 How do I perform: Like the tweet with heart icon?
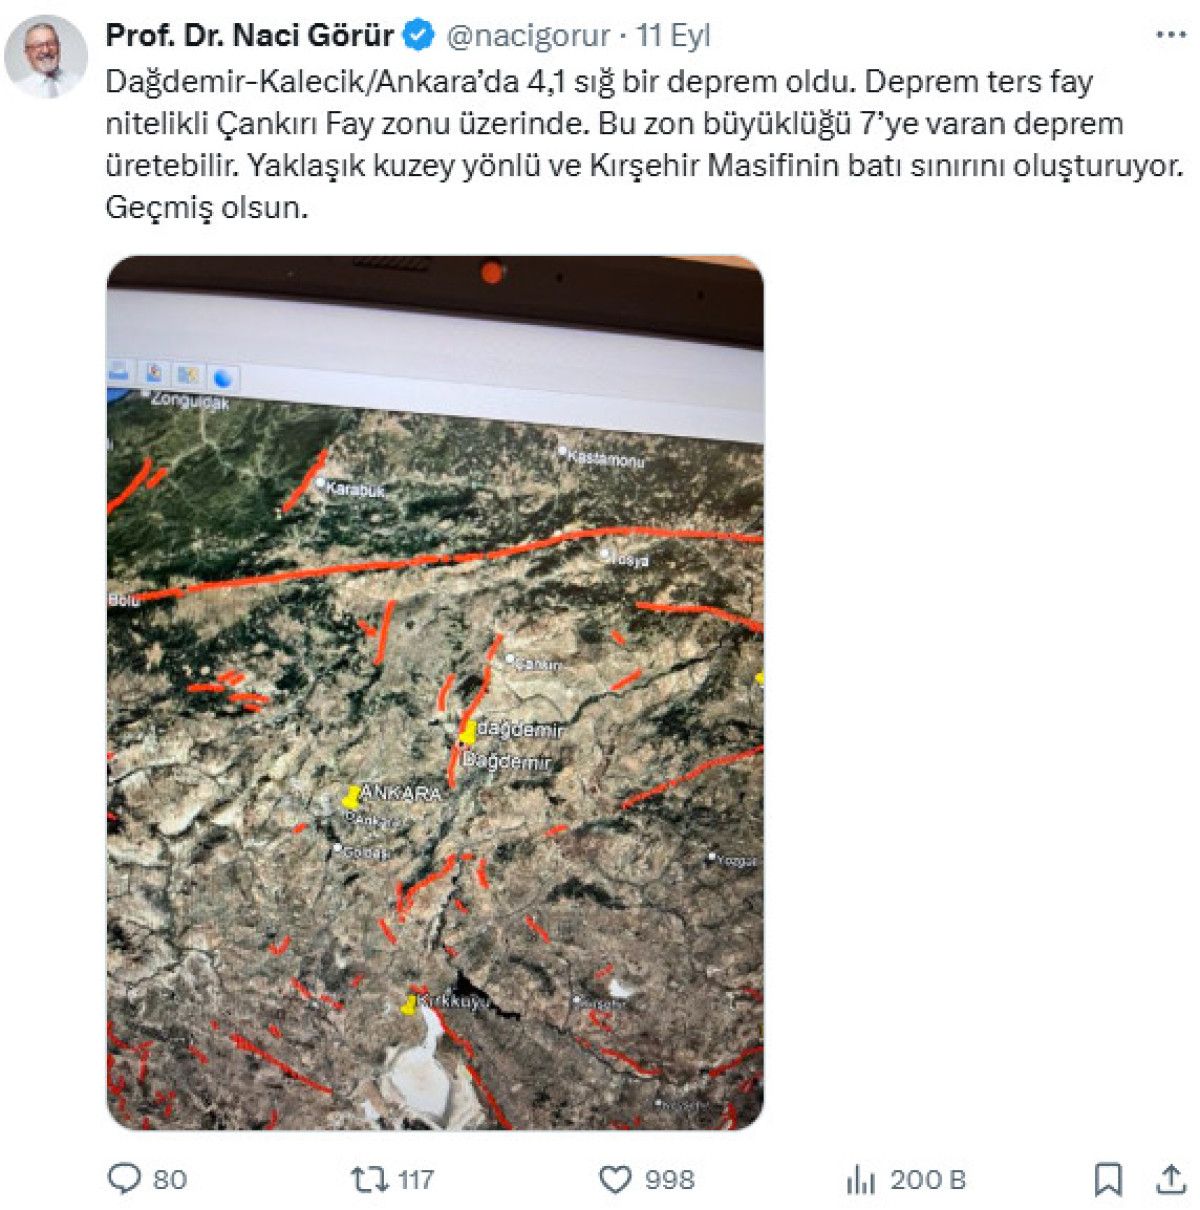coord(615,1180)
